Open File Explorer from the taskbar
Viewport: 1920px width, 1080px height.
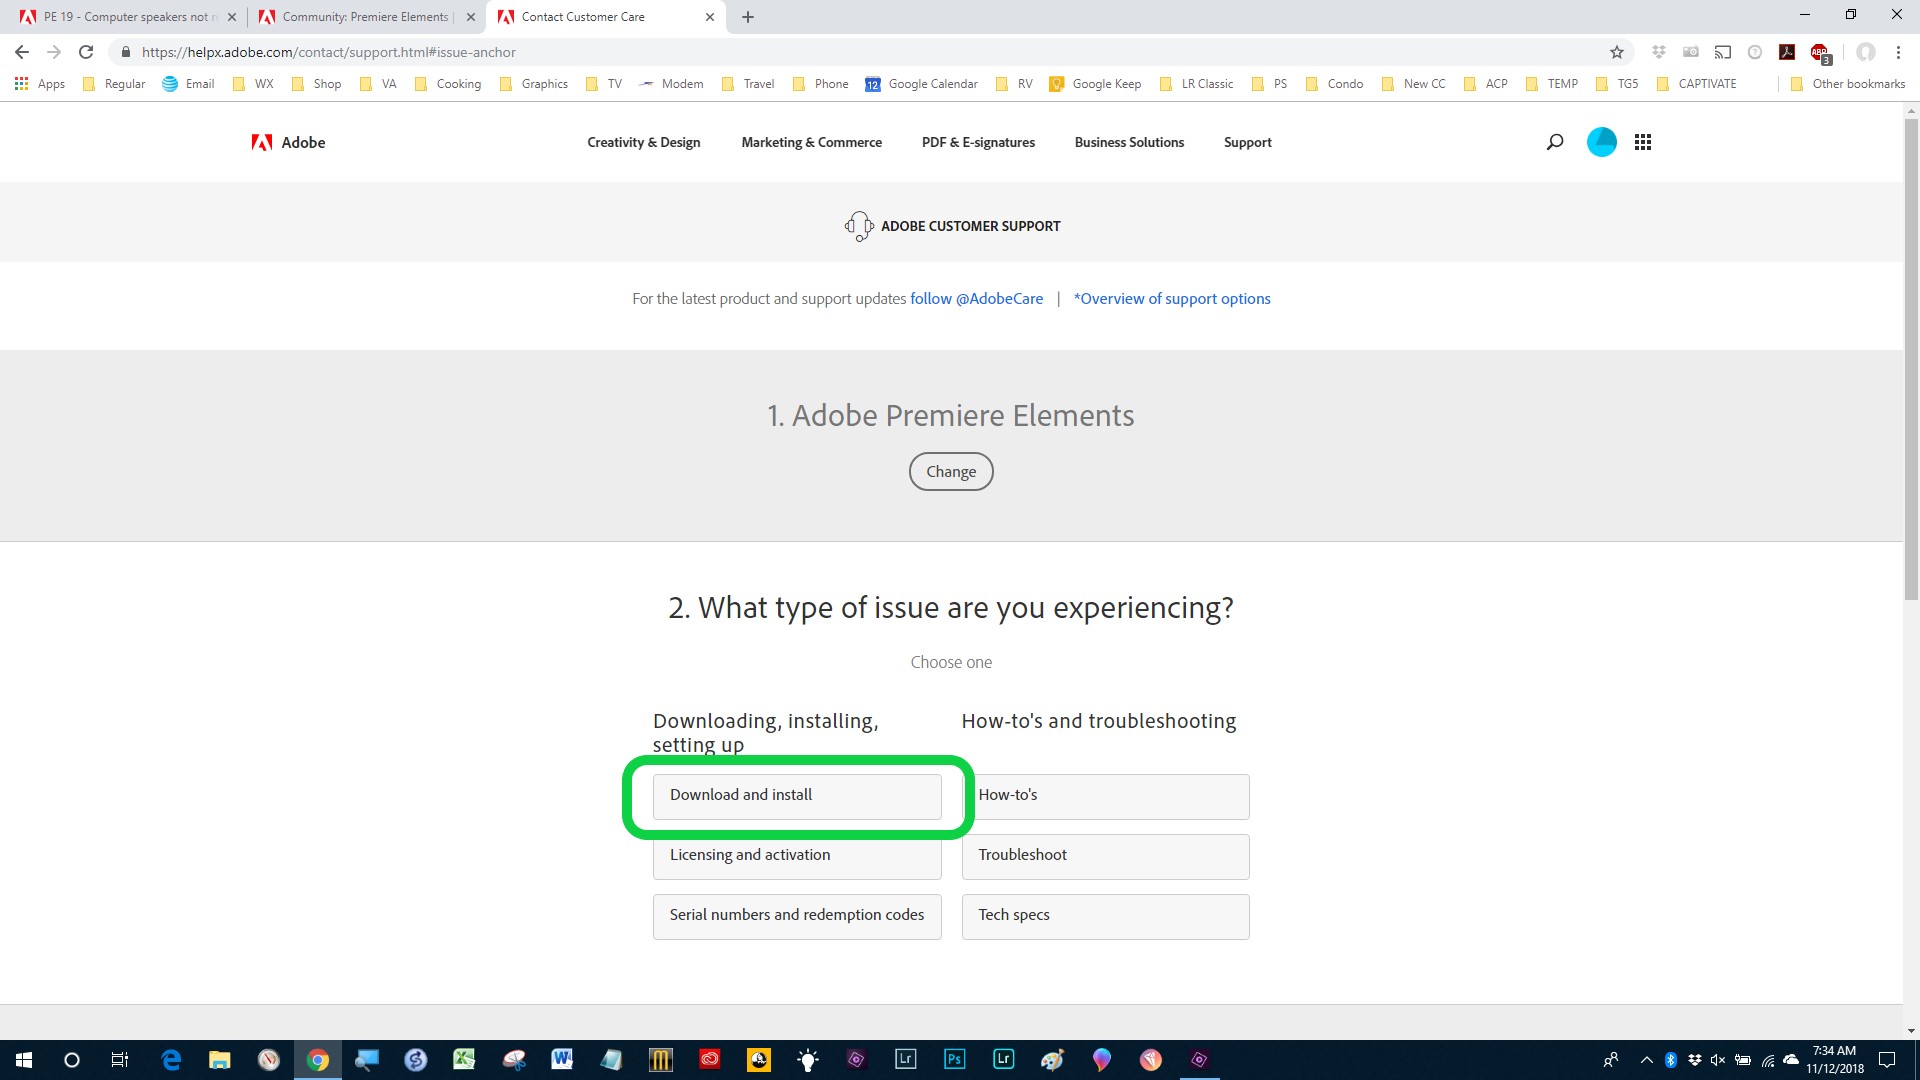[x=220, y=1060]
